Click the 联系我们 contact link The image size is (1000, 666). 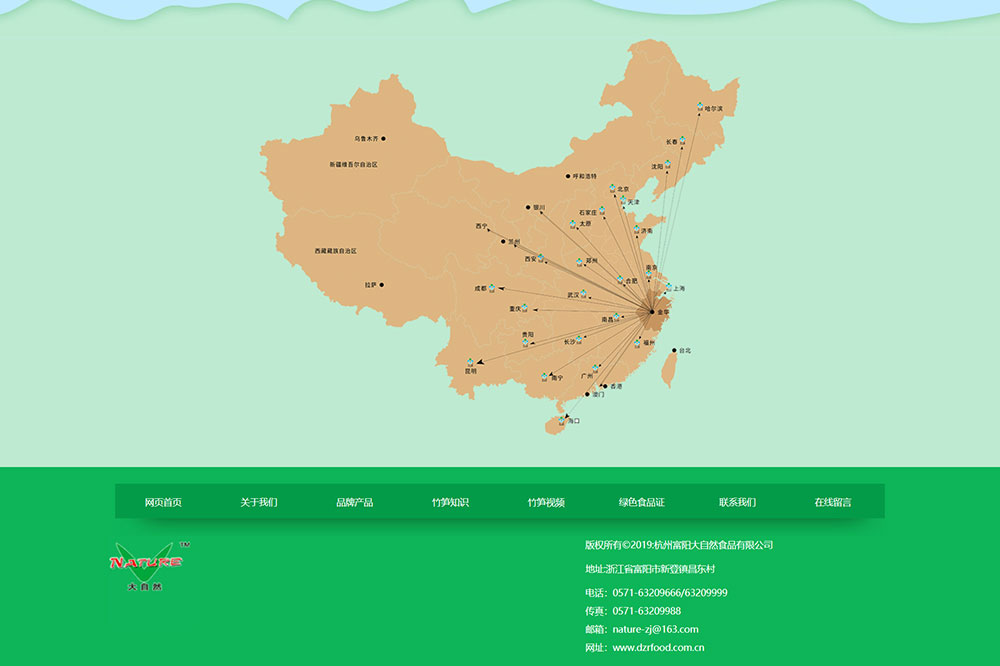[x=737, y=502]
